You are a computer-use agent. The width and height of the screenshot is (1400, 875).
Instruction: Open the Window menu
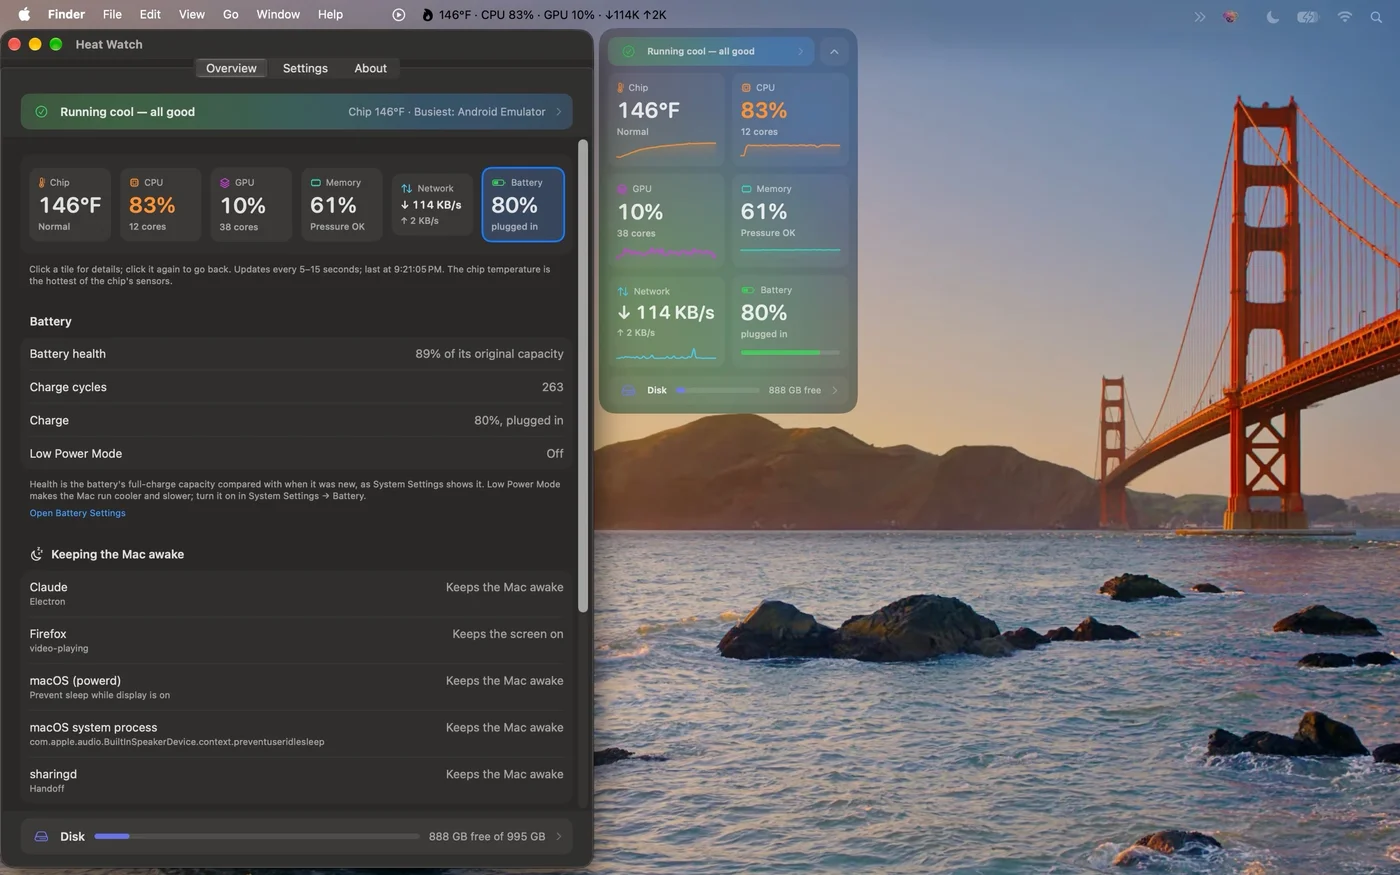[x=278, y=14]
